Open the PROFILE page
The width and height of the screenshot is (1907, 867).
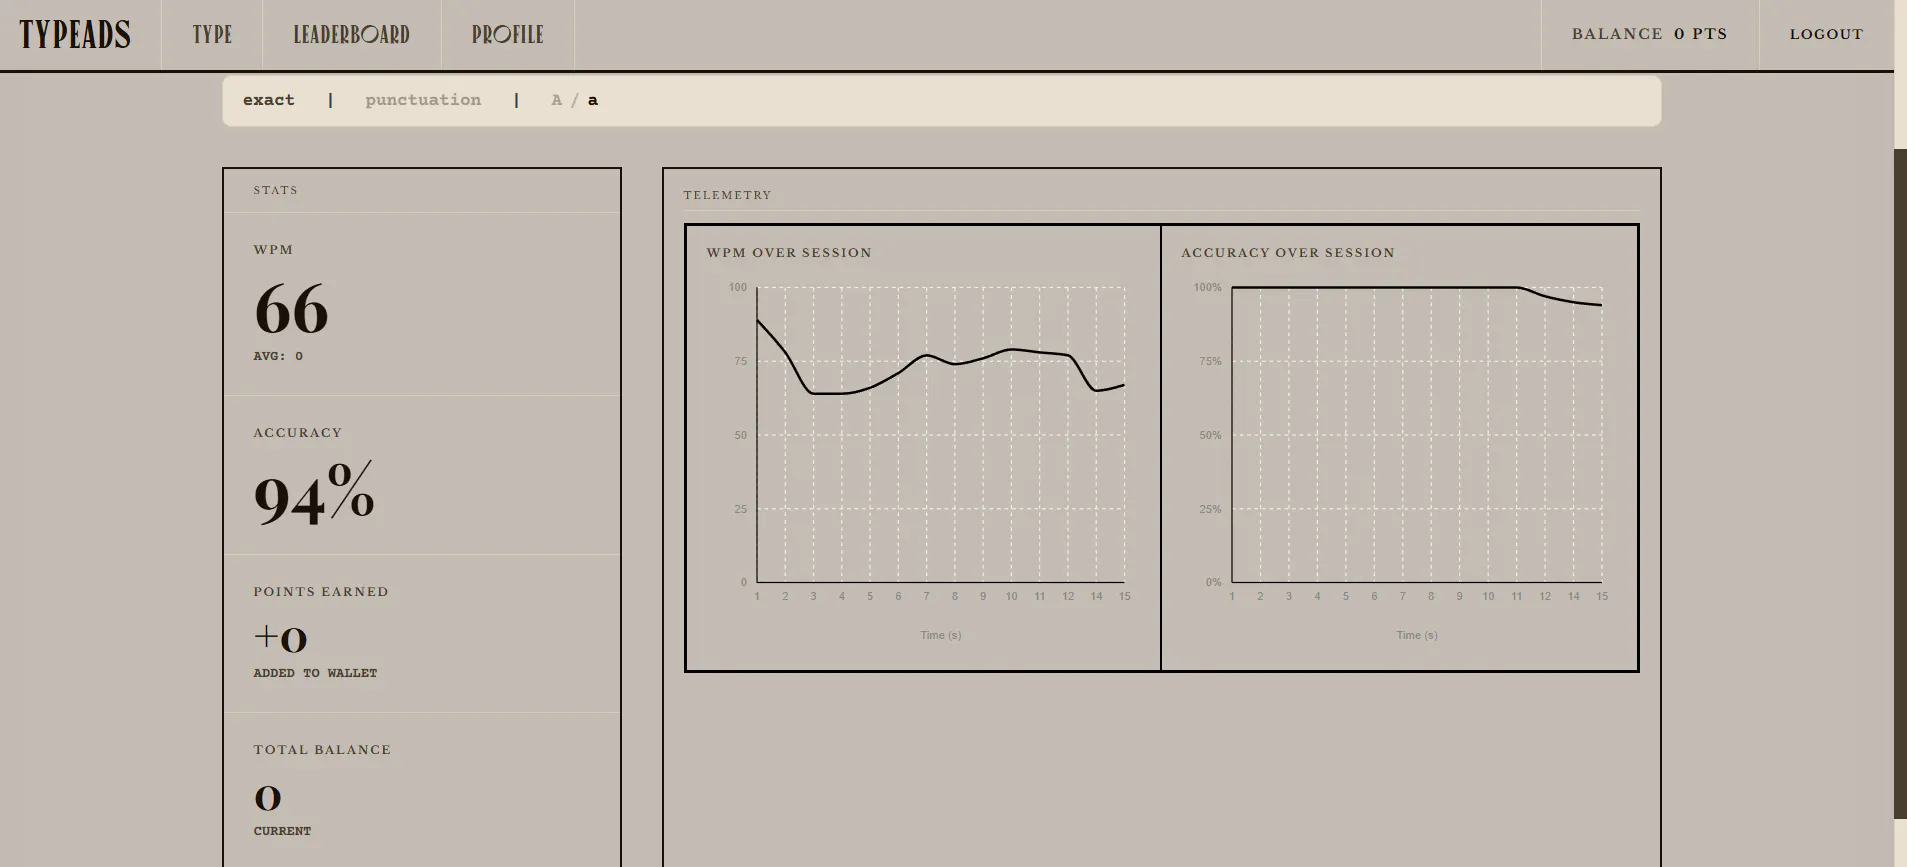507,35
